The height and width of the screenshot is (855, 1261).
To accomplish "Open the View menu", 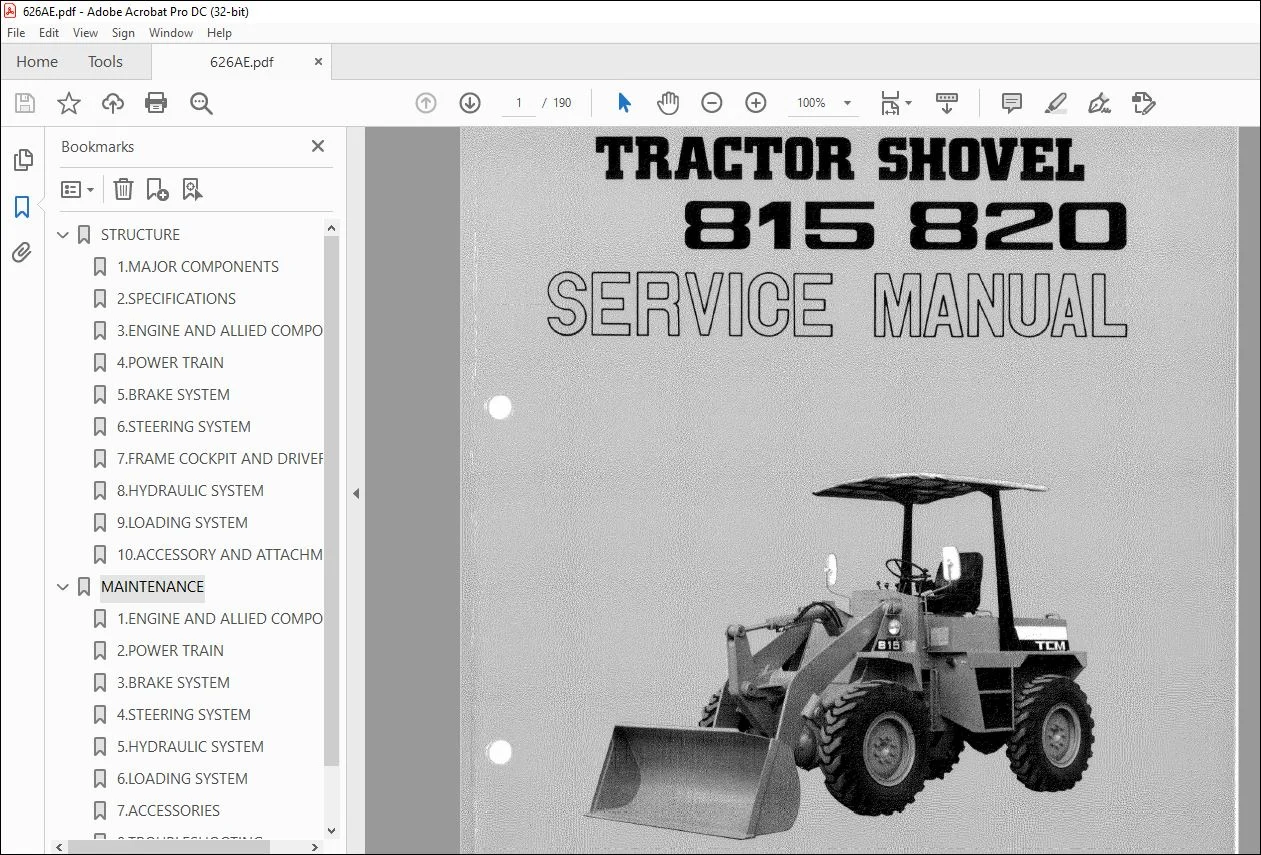I will [85, 33].
